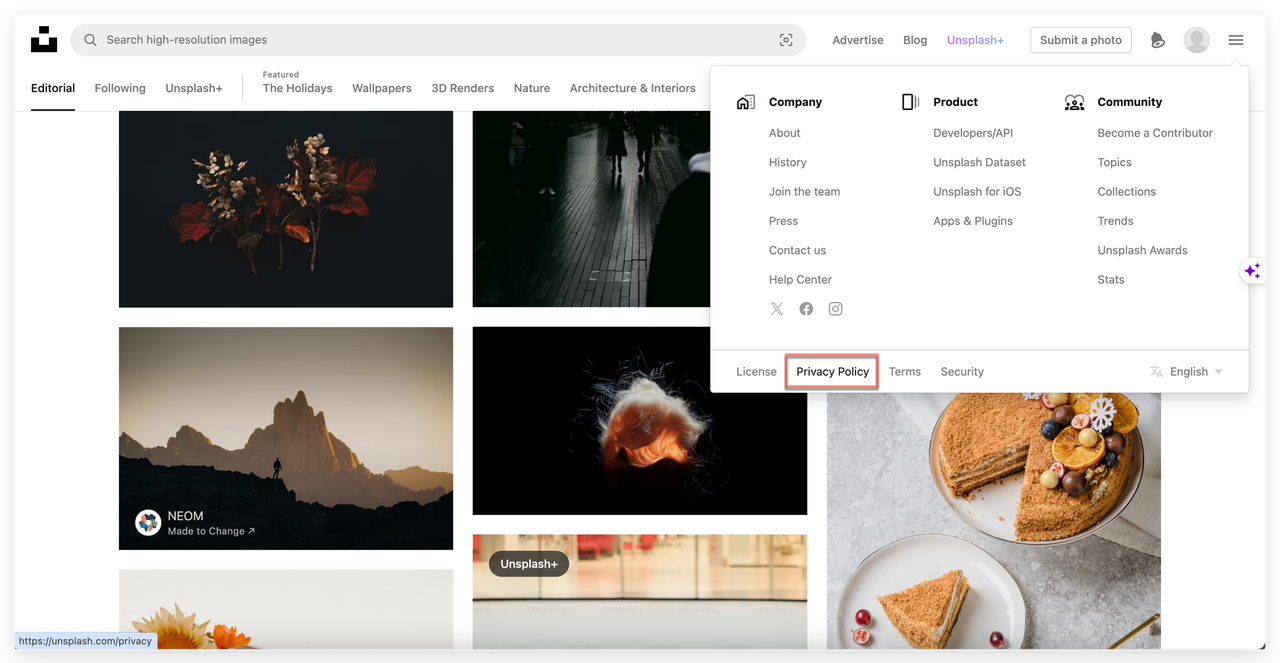1280x663 pixels.
Task: Toggle the hamburger menu icon
Action: 1236,40
